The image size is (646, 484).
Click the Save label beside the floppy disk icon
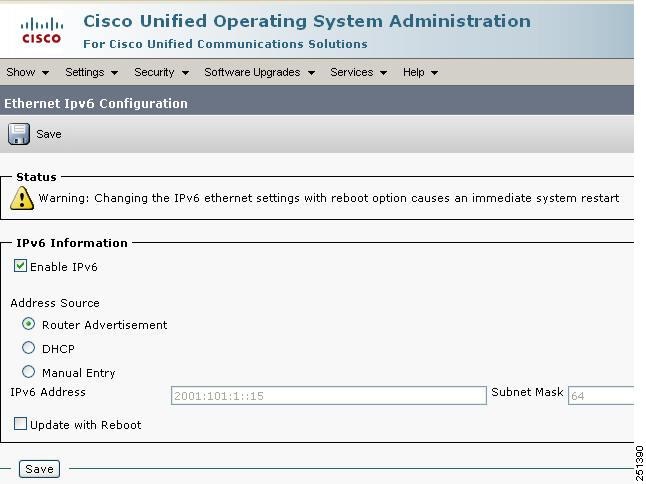tap(49, 134)
